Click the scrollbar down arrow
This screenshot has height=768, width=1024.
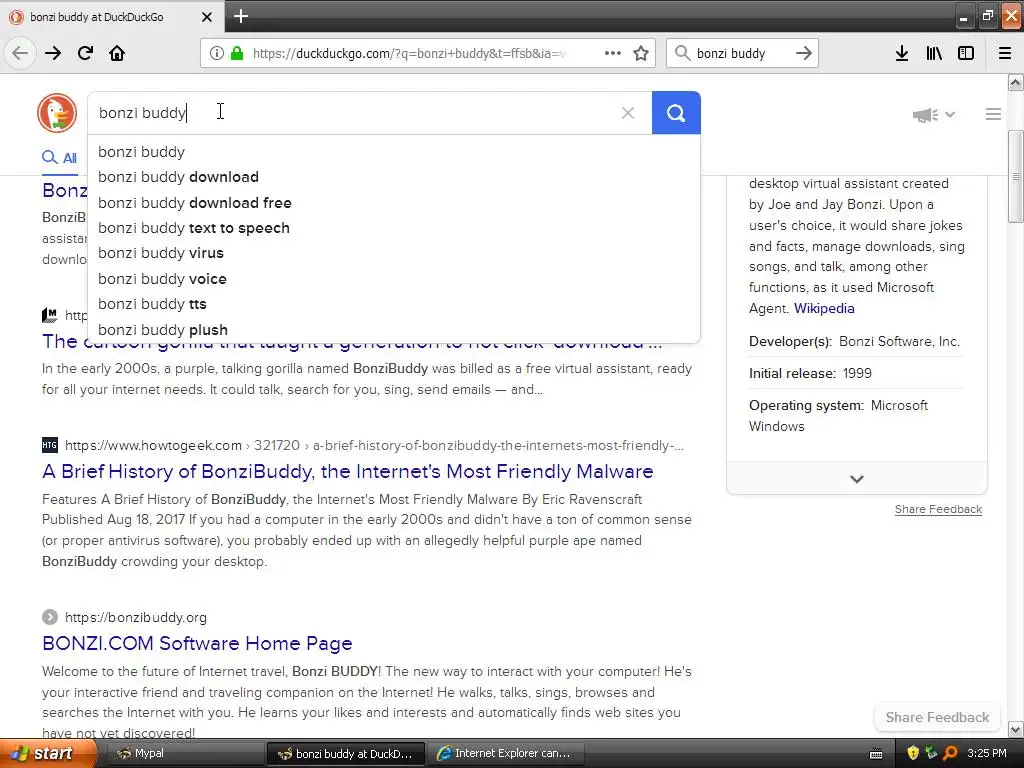pyautogui.click(x=1016, y=729)
